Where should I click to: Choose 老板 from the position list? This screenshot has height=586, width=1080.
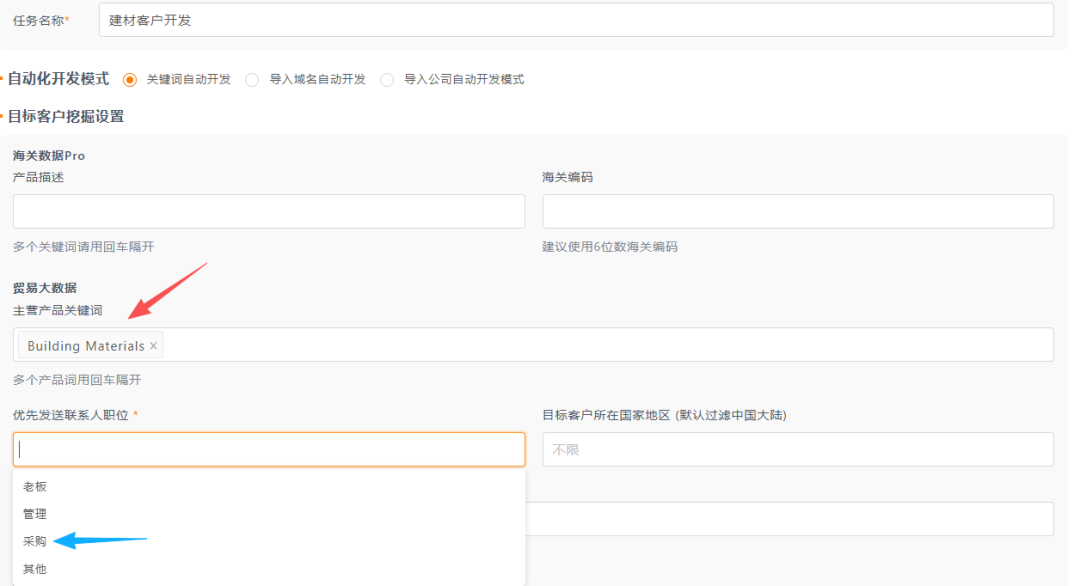click(x=269, y=487)
